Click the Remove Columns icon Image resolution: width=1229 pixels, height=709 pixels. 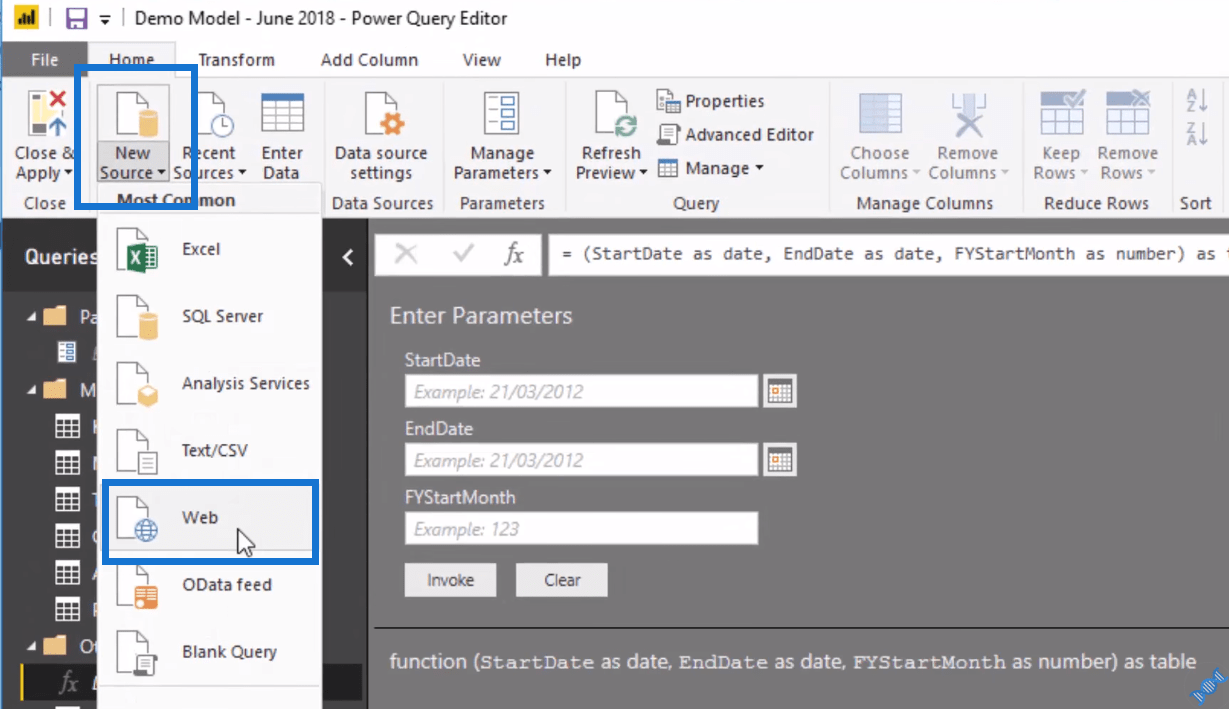pos(967,113)
